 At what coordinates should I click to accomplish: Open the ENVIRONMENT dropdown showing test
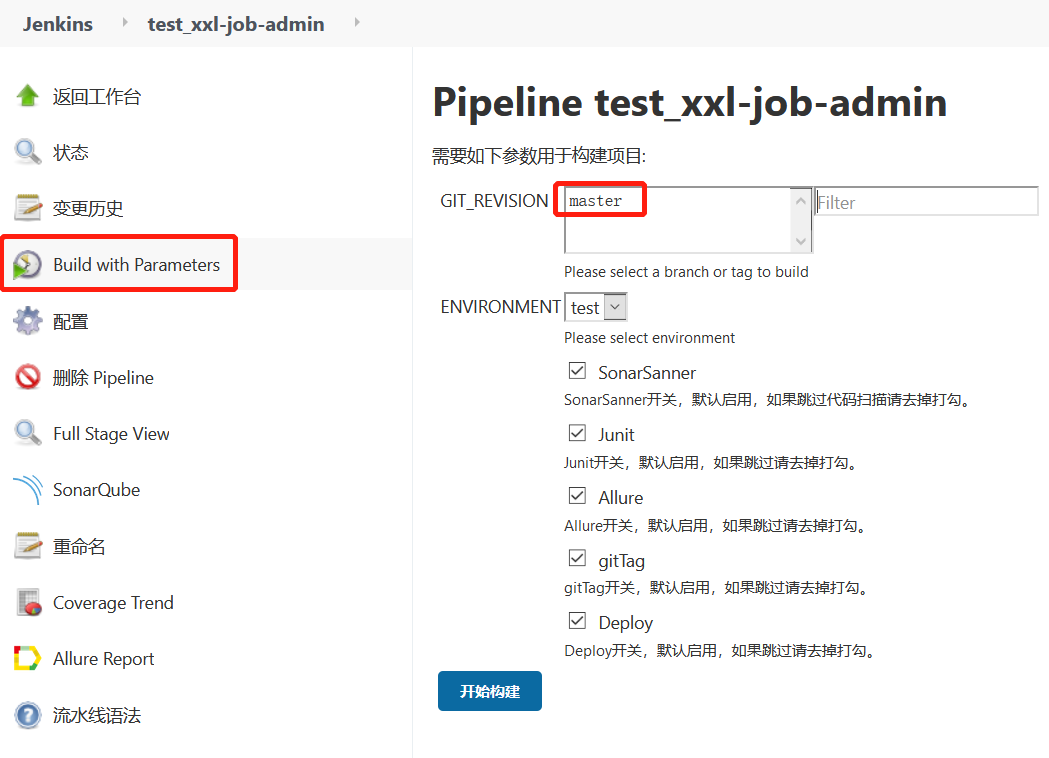[x=596, y=307]
